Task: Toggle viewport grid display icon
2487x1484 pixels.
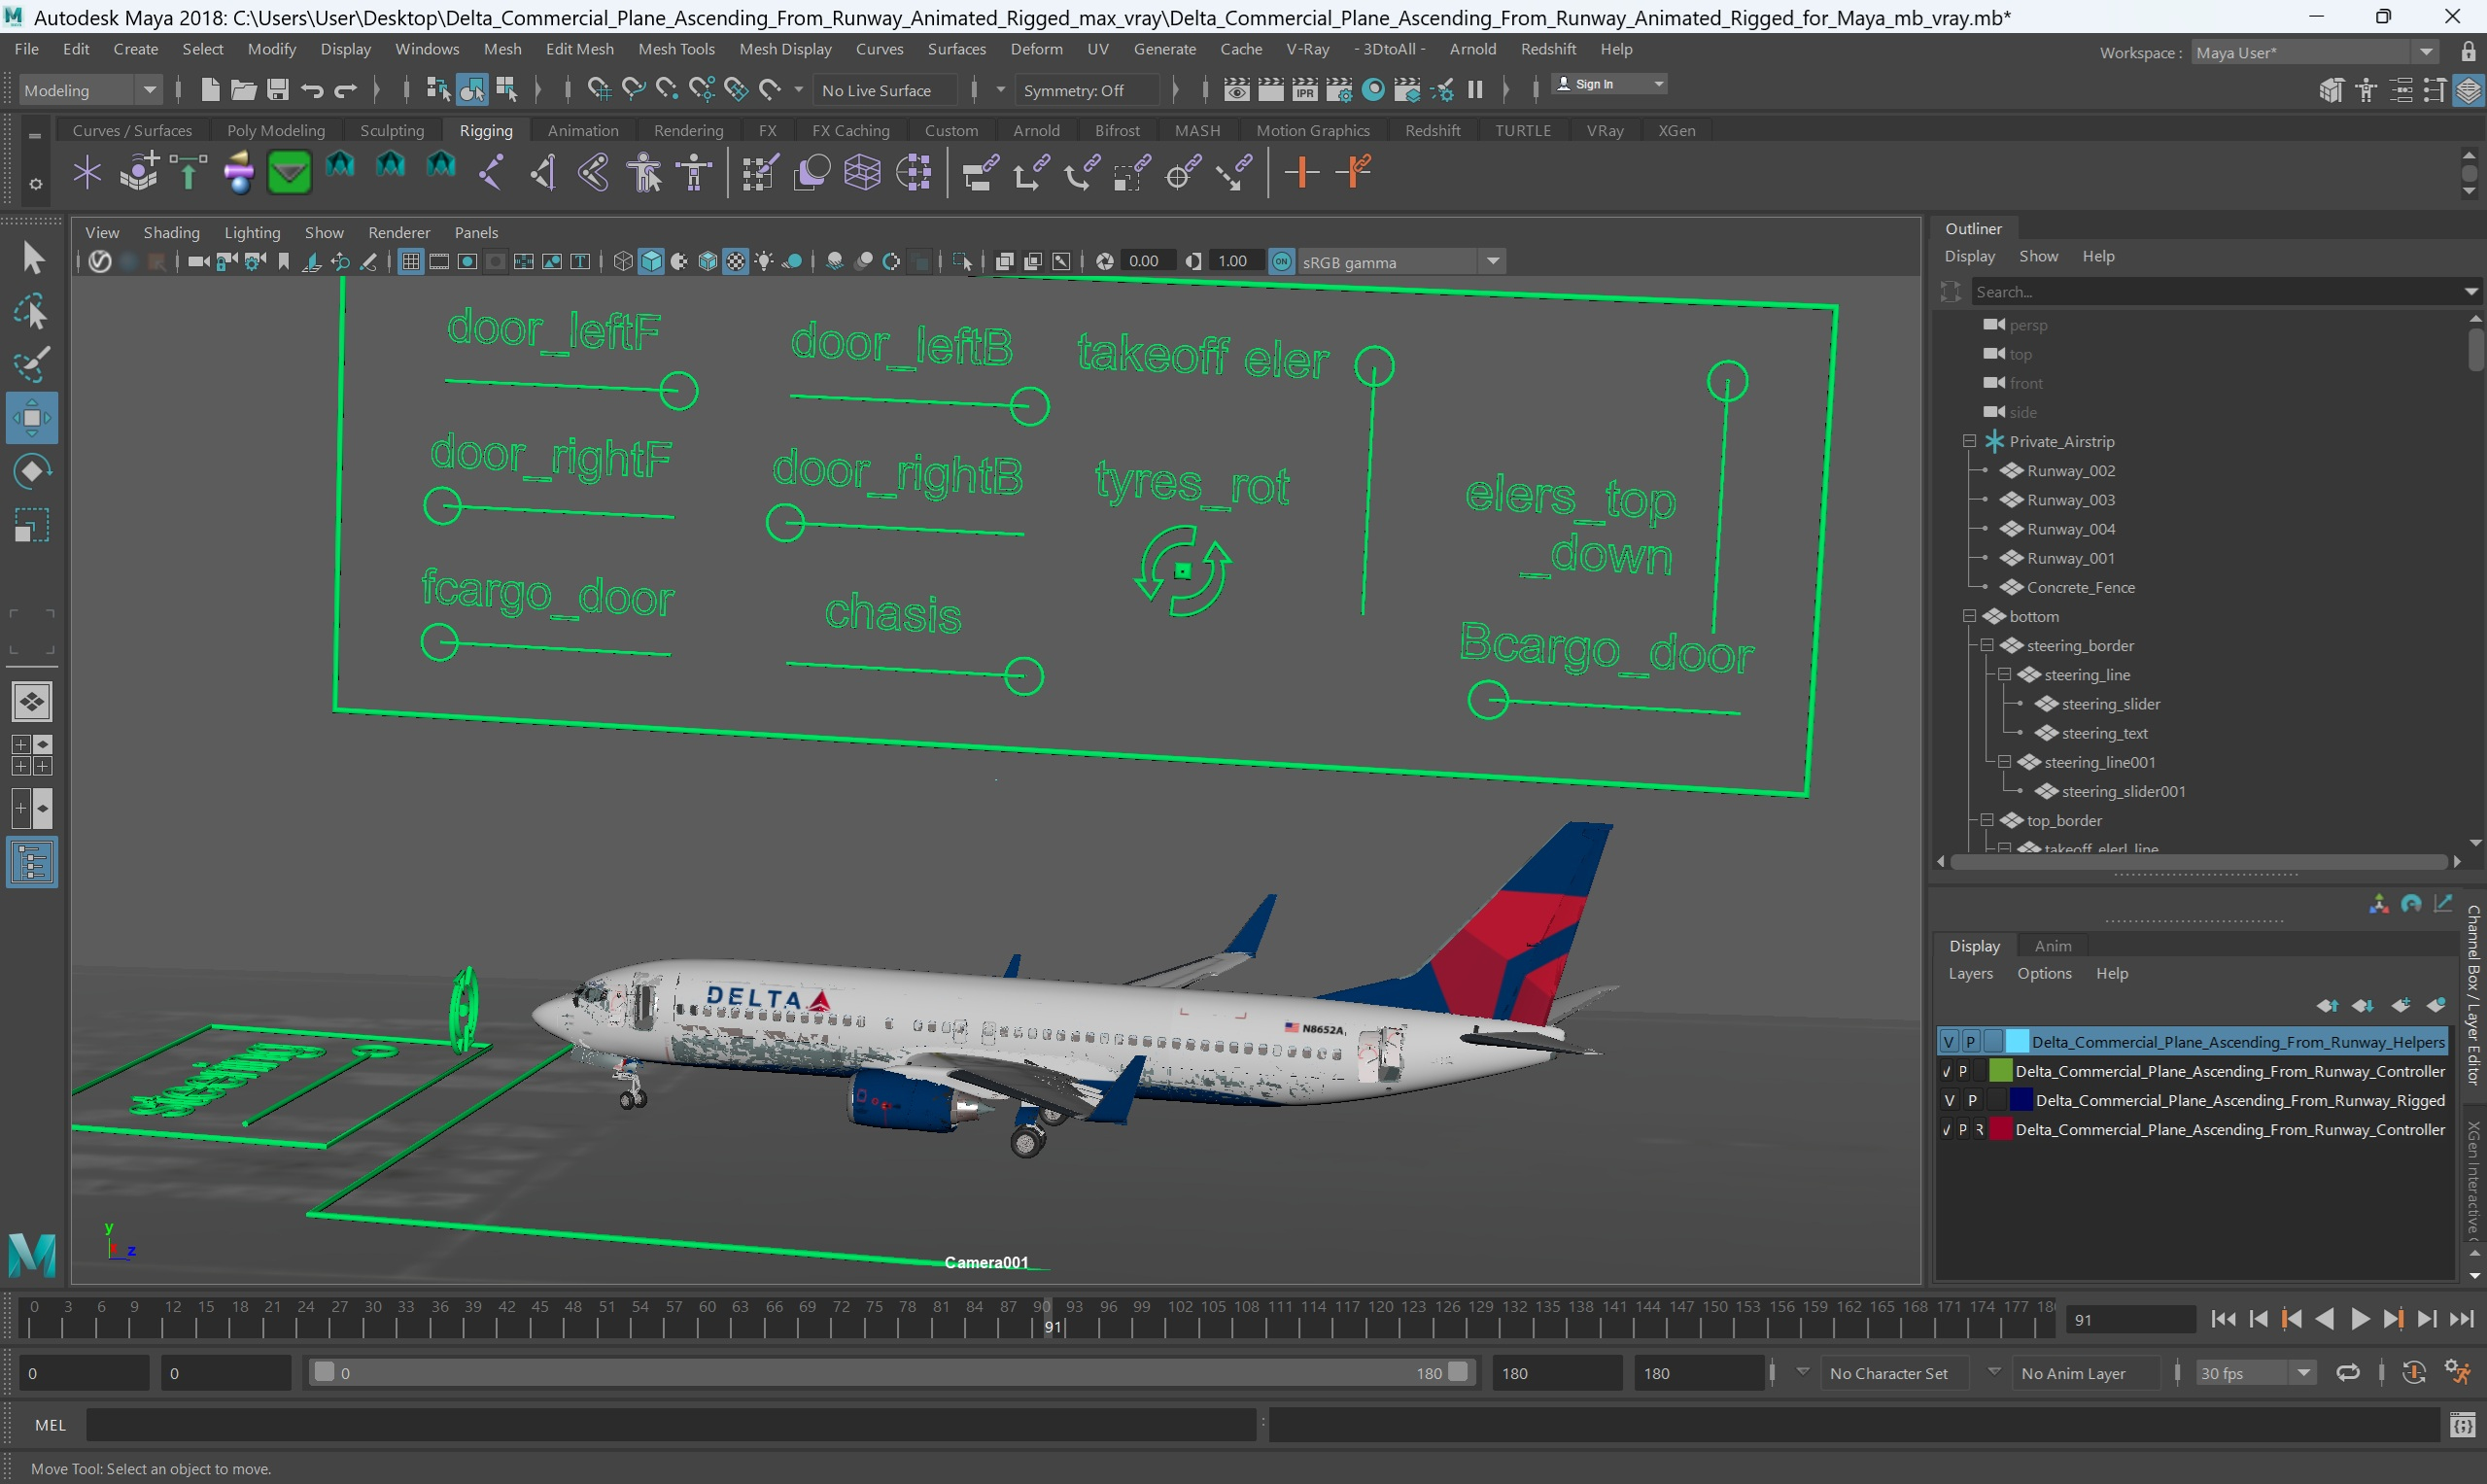Action: click(x=410, y=262)
